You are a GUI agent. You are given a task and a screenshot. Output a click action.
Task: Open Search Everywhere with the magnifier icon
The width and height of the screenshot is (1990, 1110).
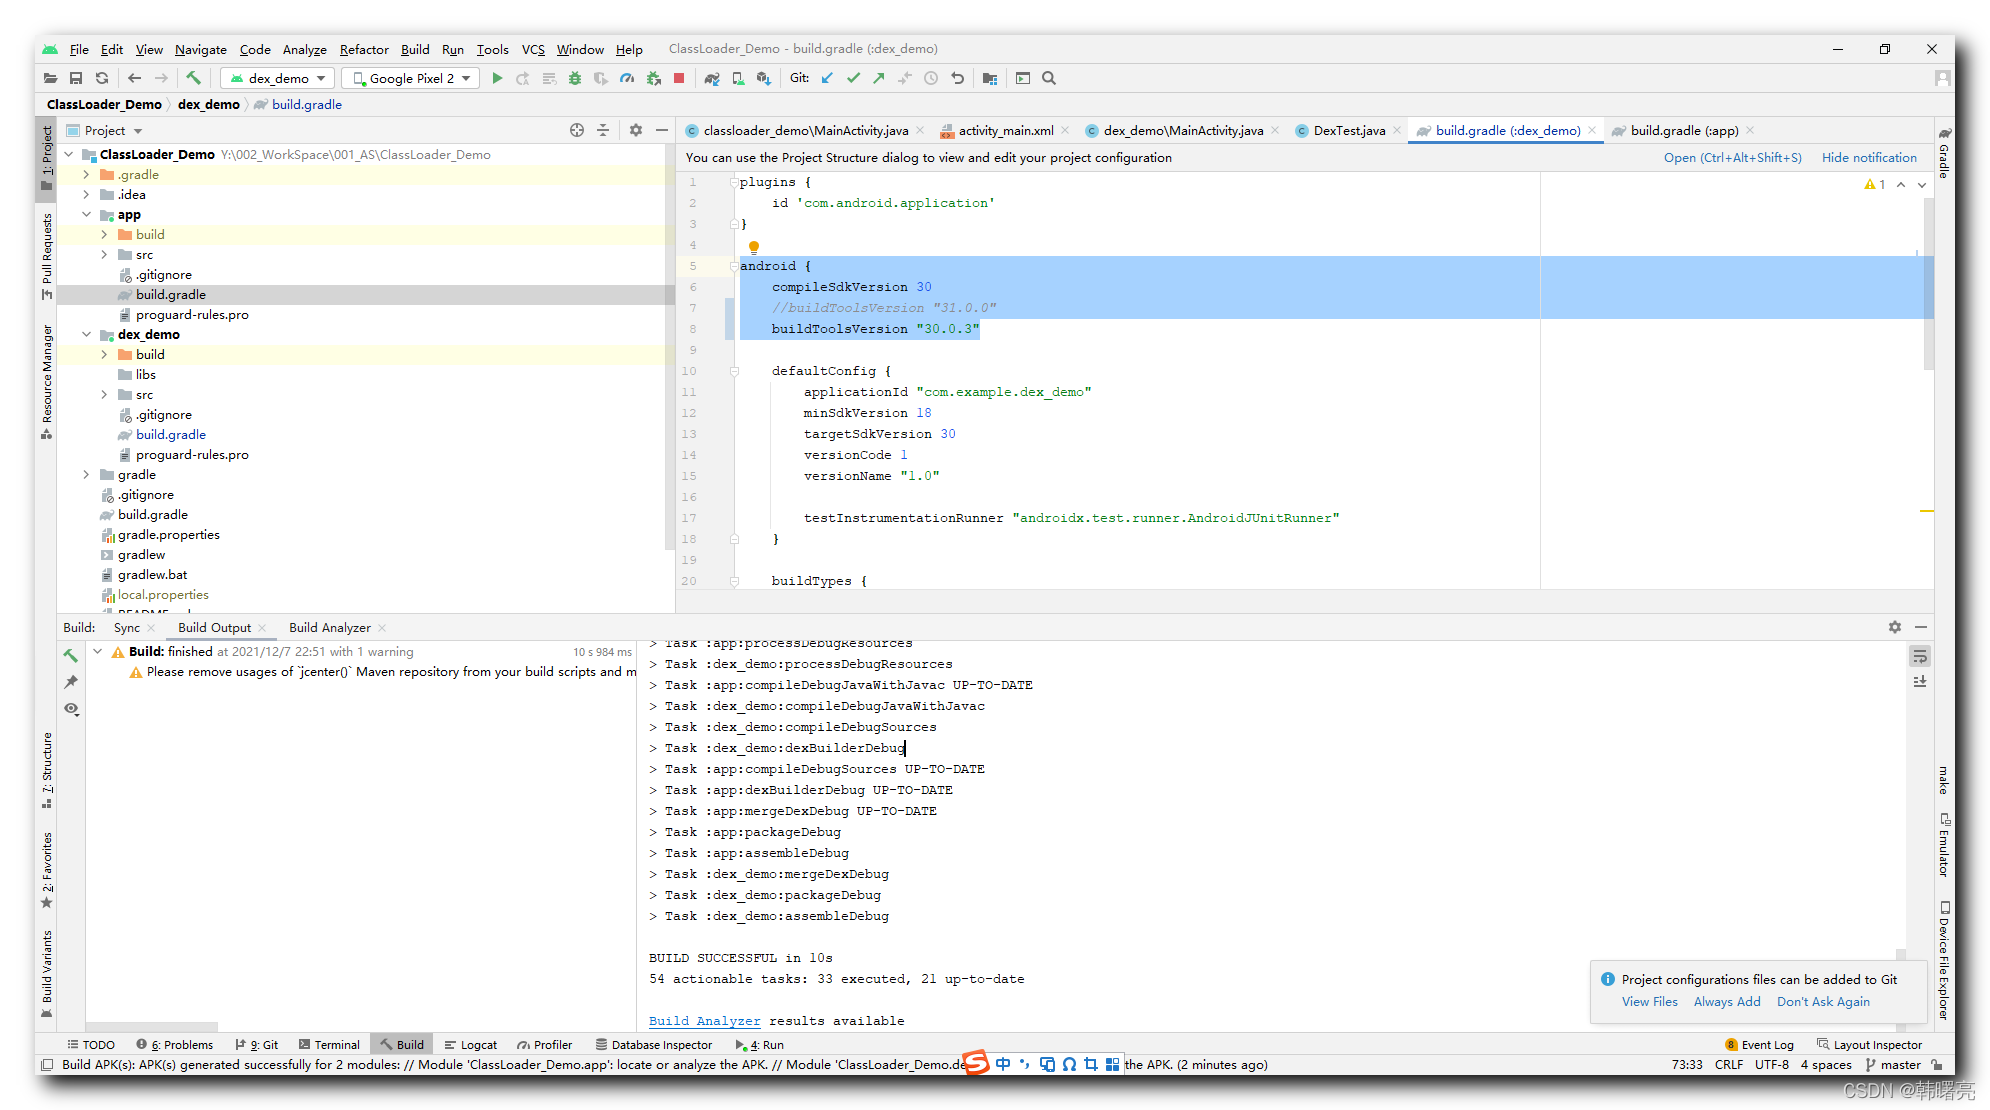(1048, 78)
